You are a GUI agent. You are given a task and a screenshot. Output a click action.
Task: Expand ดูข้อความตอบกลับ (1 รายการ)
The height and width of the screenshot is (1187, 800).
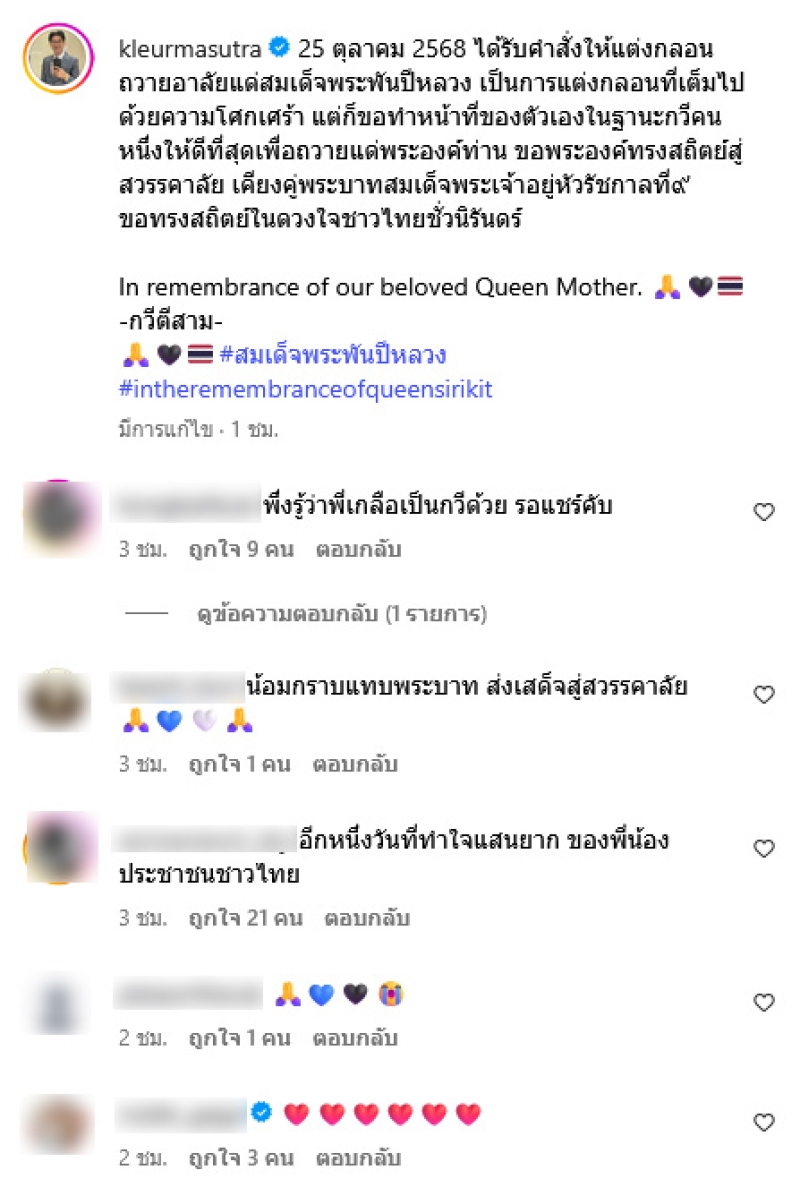click(x=341, y=613)
